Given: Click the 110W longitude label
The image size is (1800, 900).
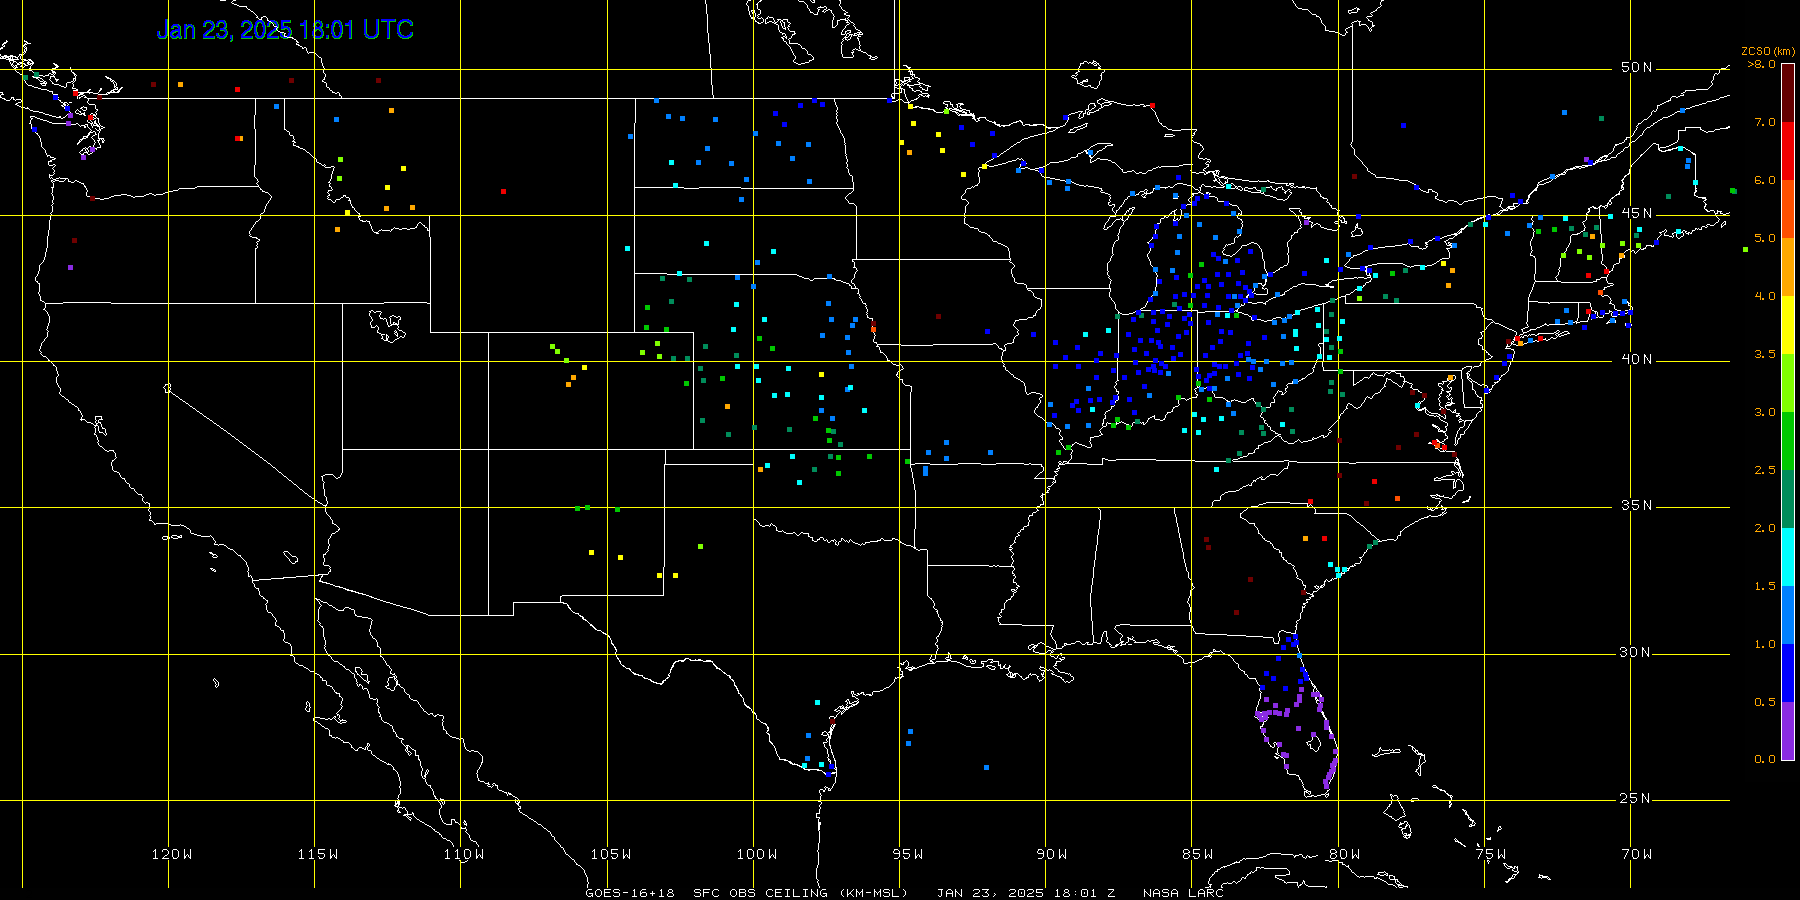Looking at the screenshot, I should tap(464, 854).
